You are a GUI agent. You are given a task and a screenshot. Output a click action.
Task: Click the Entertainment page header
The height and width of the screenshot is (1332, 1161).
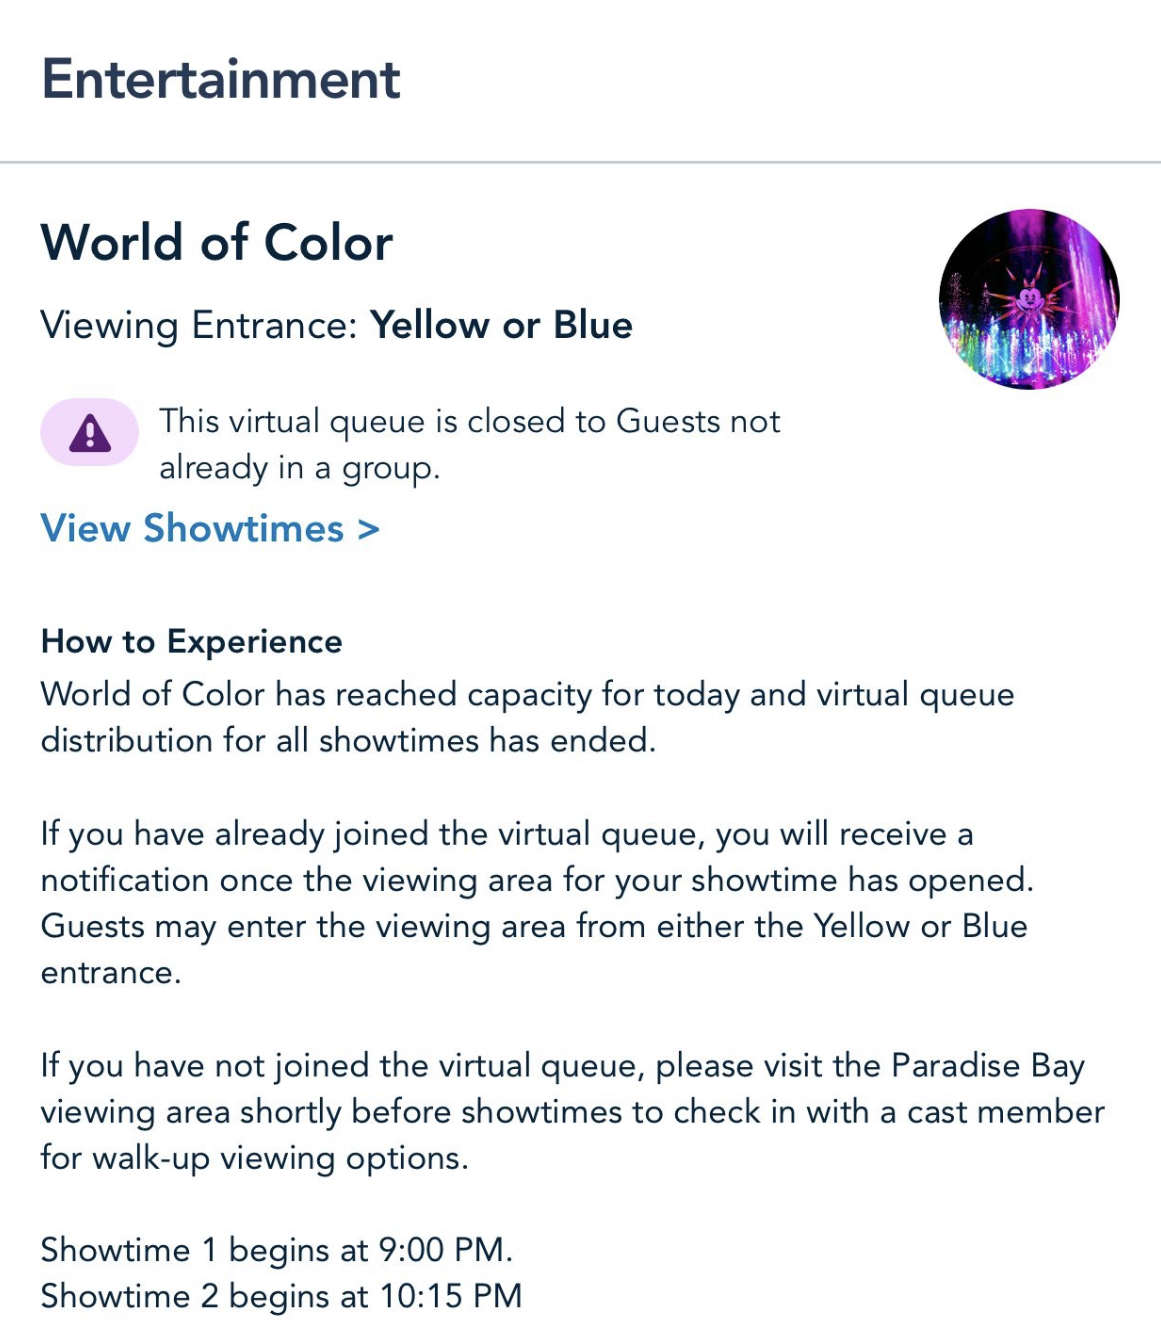tap(220, 80)
